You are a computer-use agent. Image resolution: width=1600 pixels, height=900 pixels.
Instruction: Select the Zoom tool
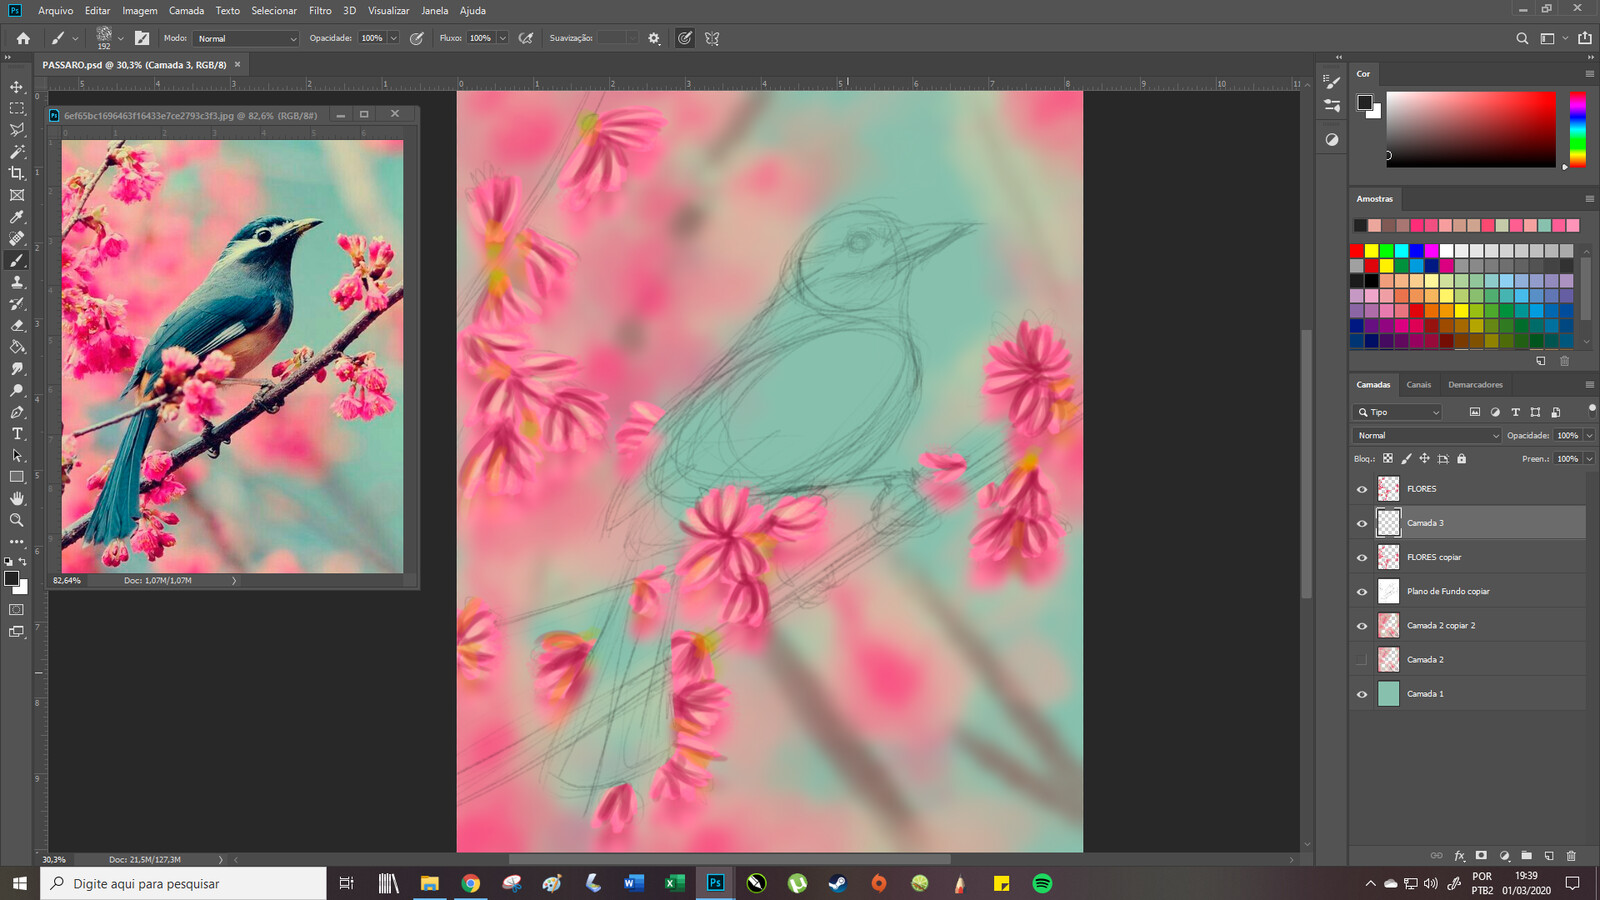(x=17, y=520)
